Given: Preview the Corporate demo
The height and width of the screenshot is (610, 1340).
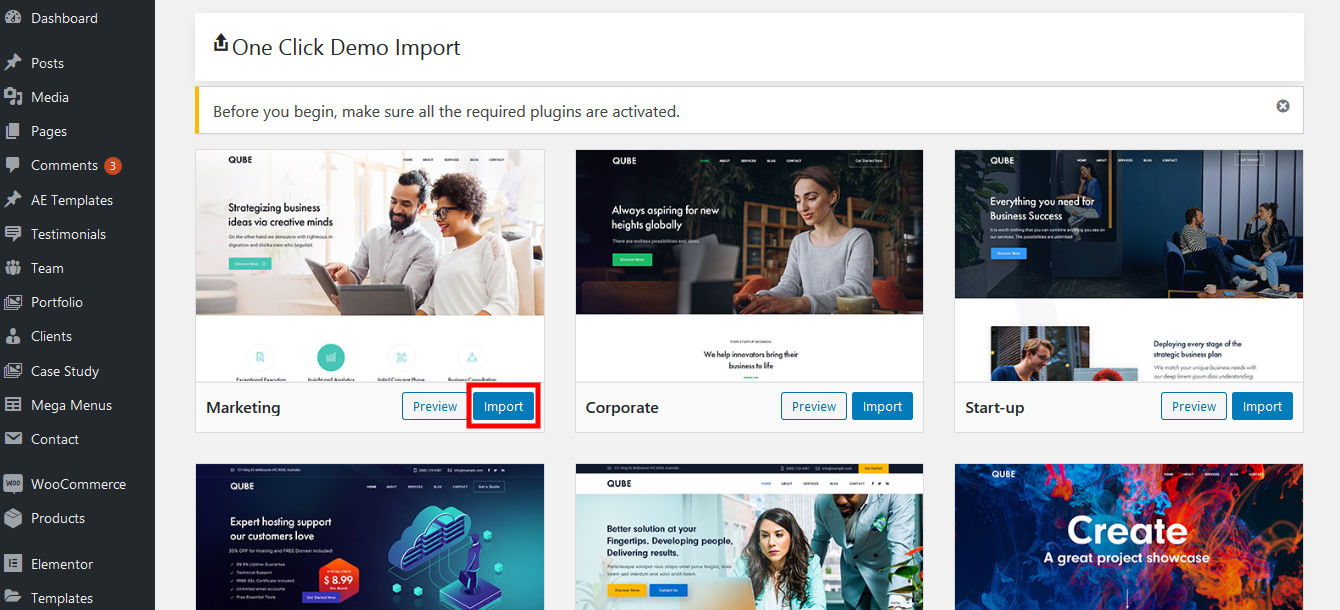Looking at the screenshot, I should [814, 407].
